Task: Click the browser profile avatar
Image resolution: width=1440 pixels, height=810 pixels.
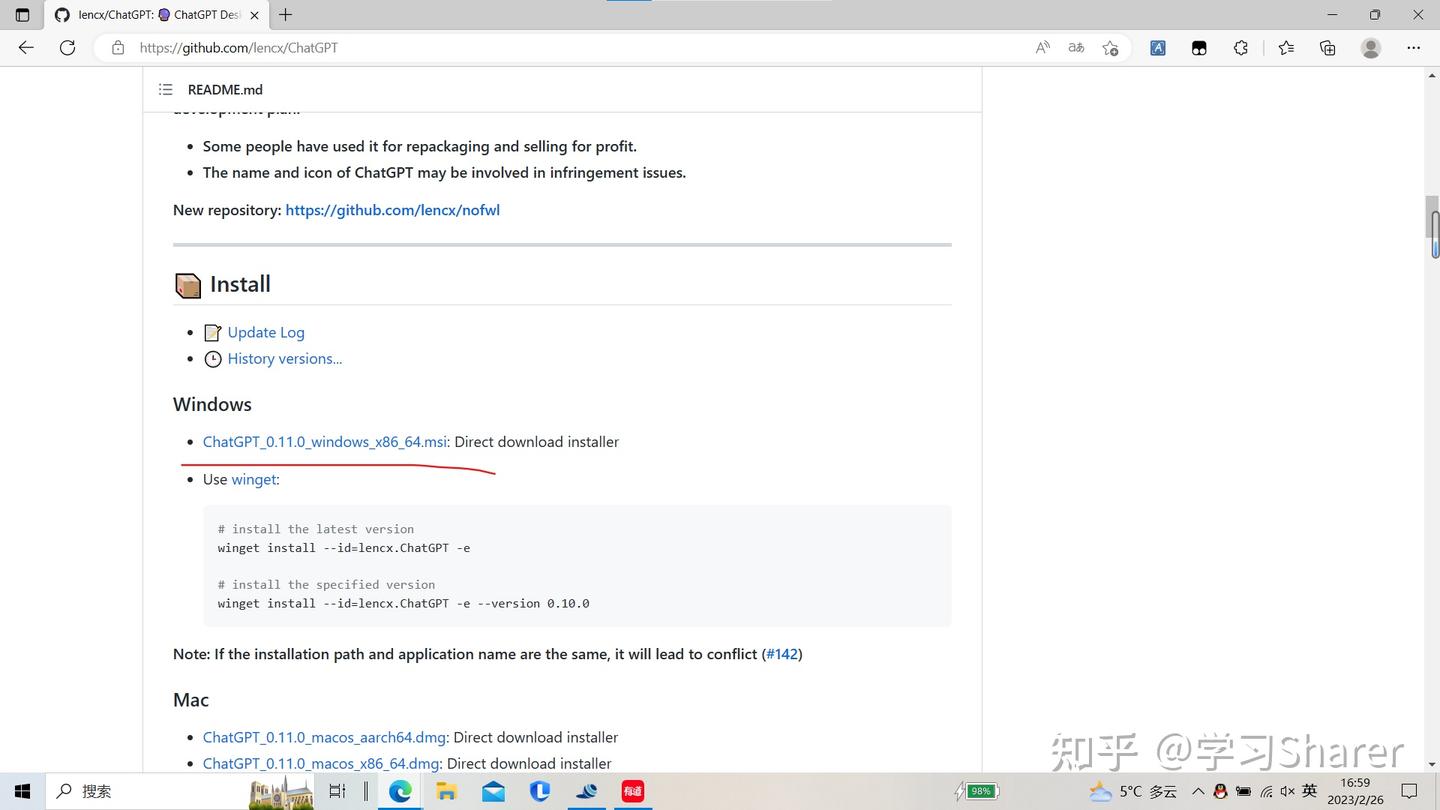Action: 1370,47
